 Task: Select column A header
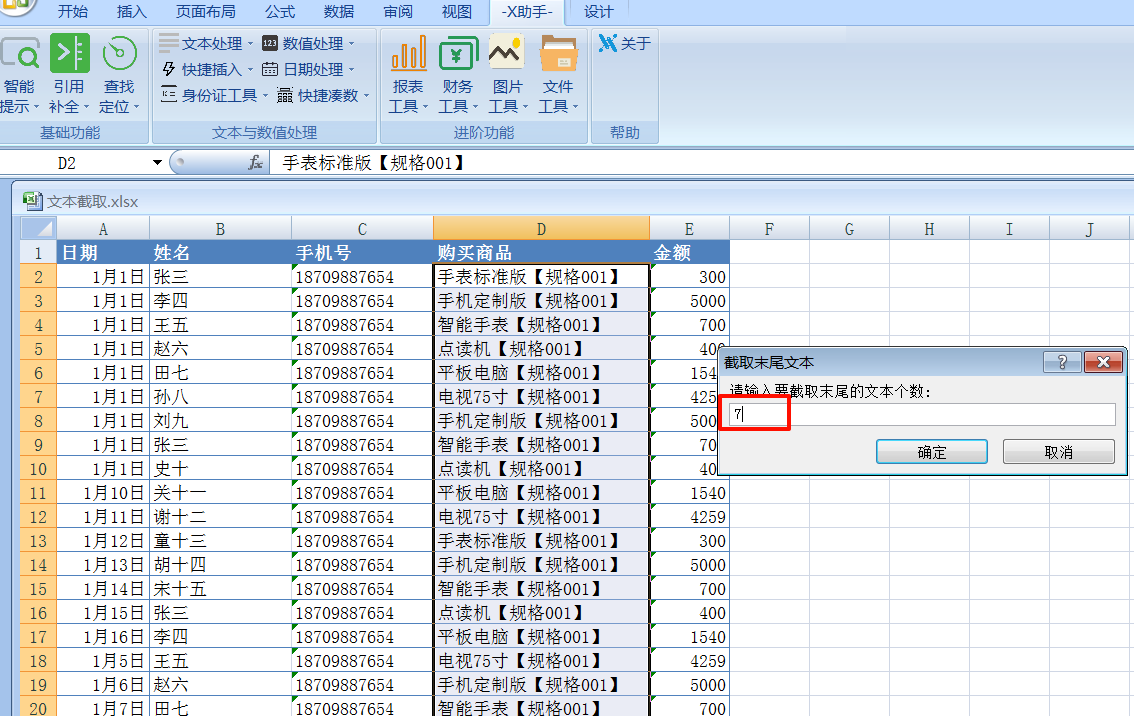103,229
